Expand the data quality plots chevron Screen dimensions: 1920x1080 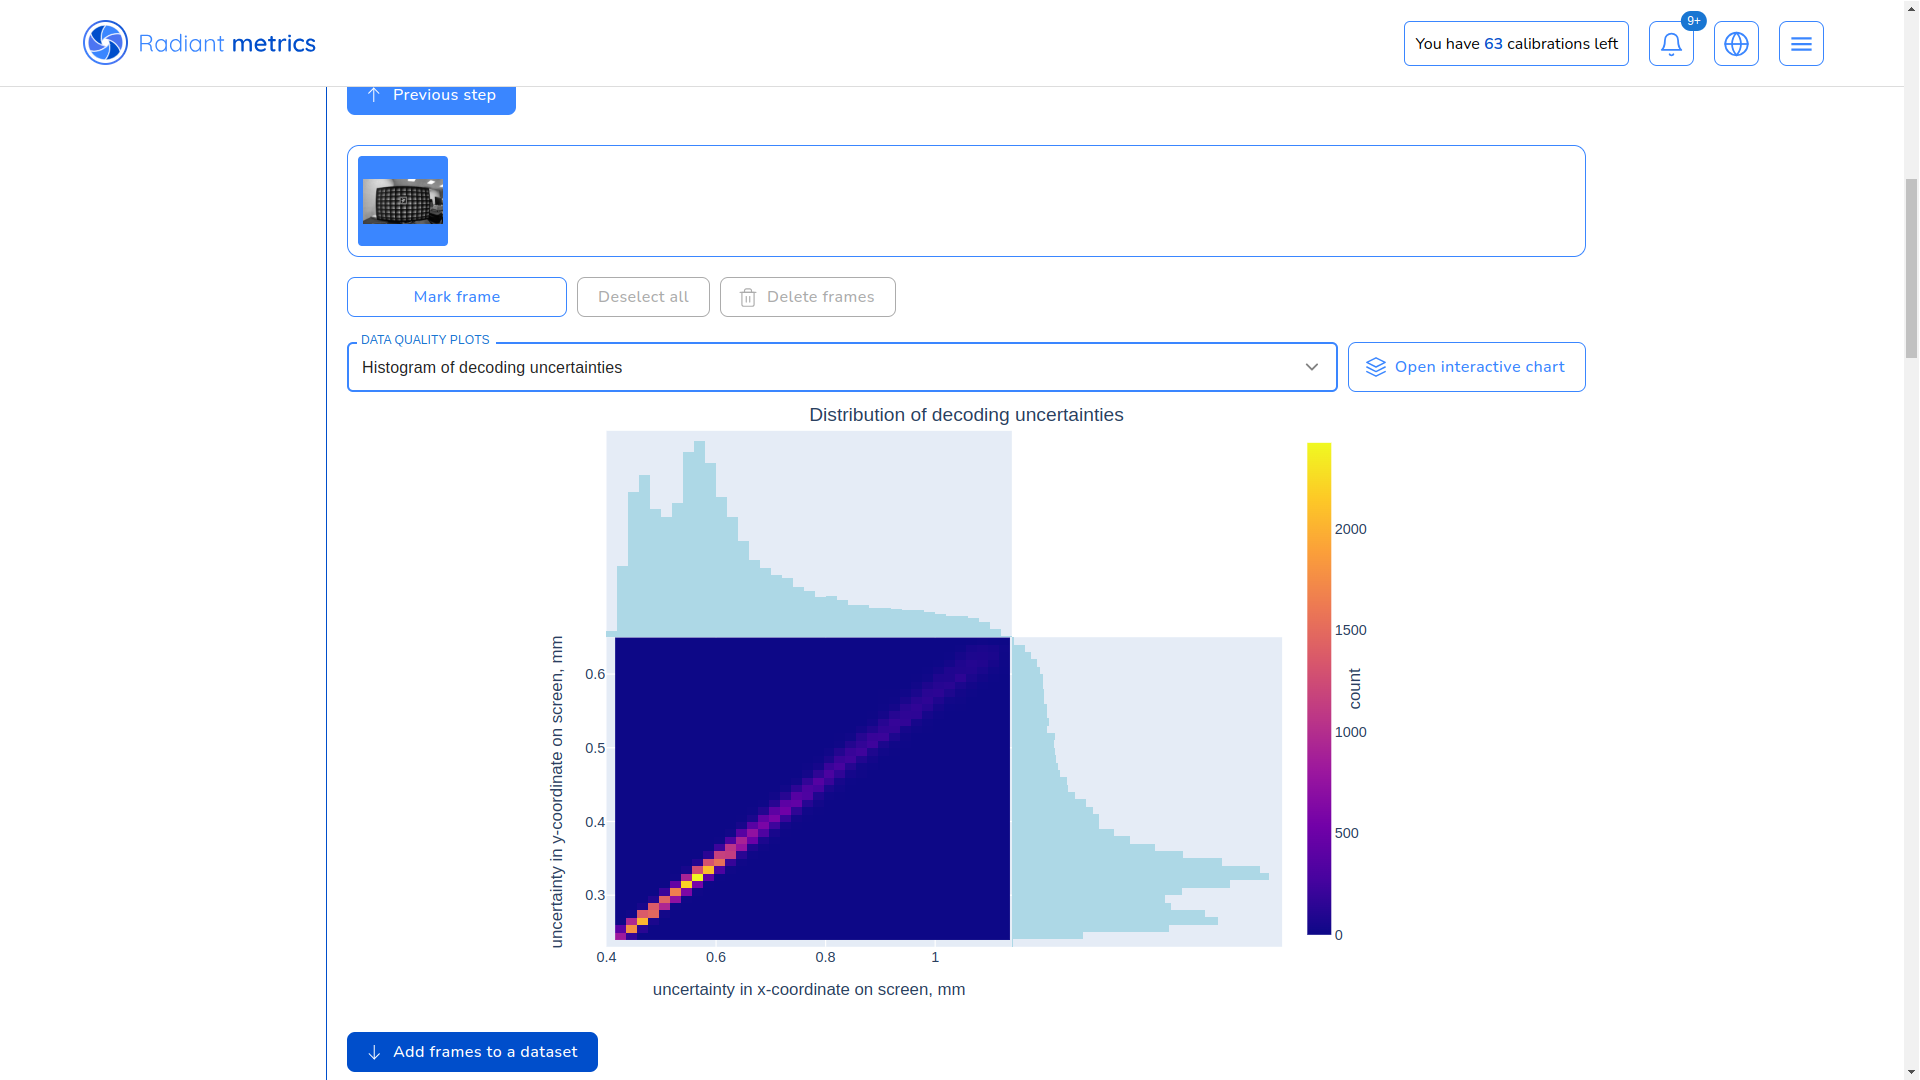pyautogui.click(x=1311, y=367)
